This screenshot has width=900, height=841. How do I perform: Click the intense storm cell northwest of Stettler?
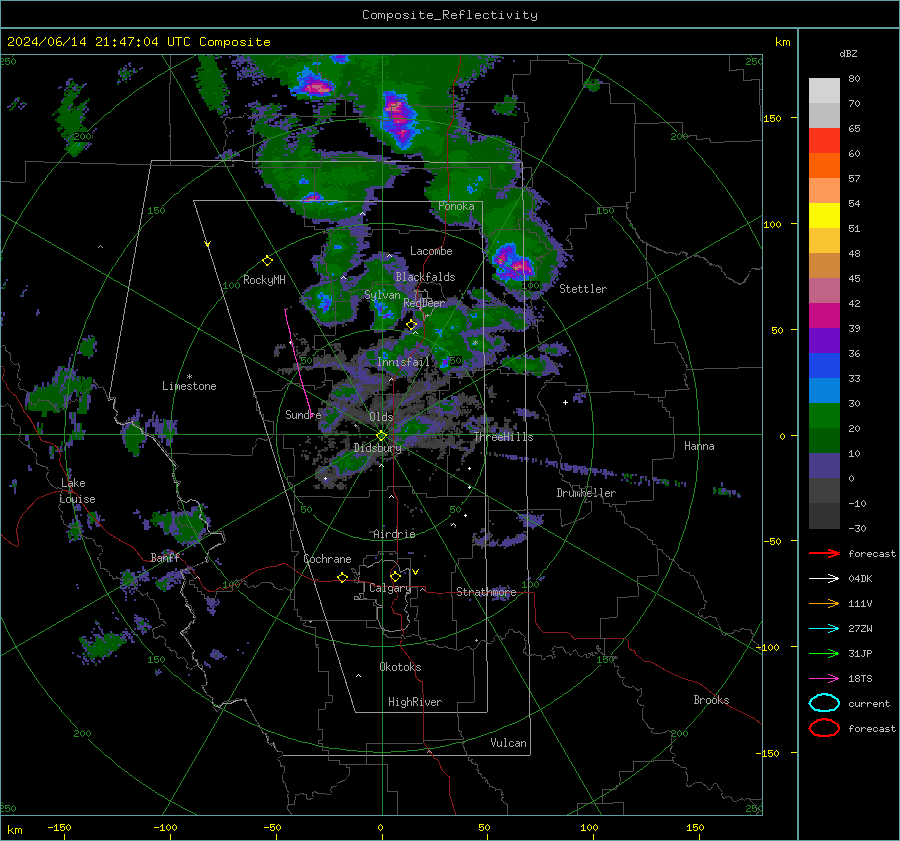coord(514,262)
